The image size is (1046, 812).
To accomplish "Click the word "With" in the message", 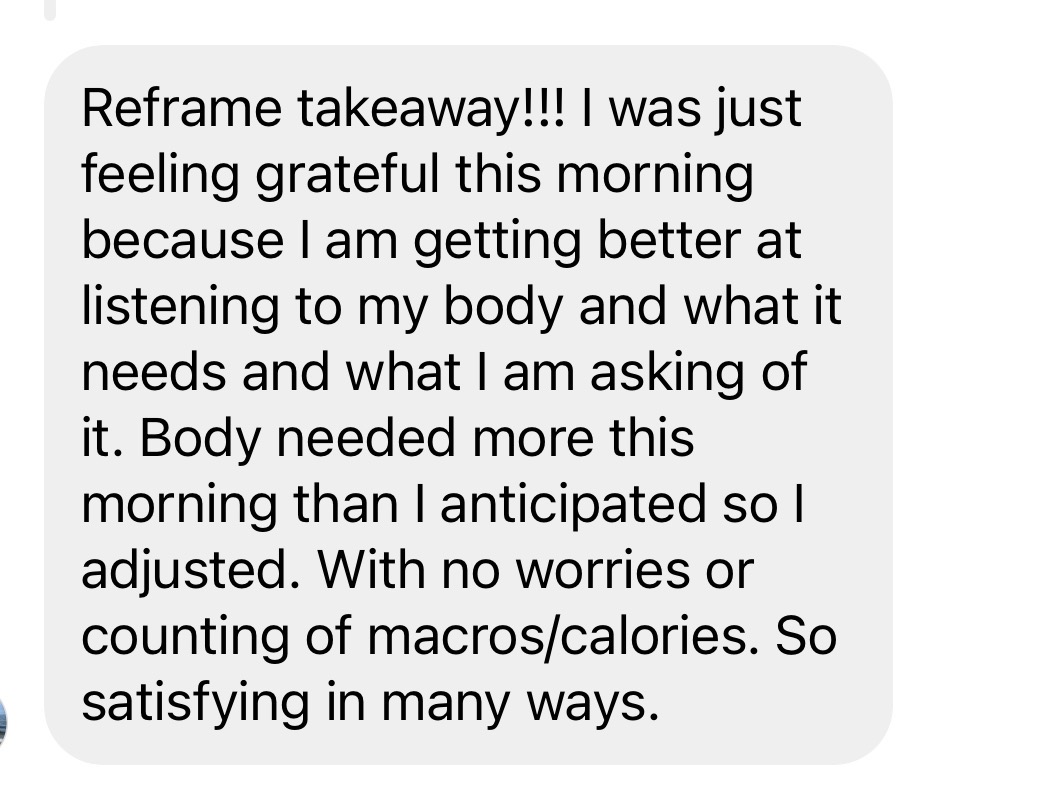I will (371, 570).
